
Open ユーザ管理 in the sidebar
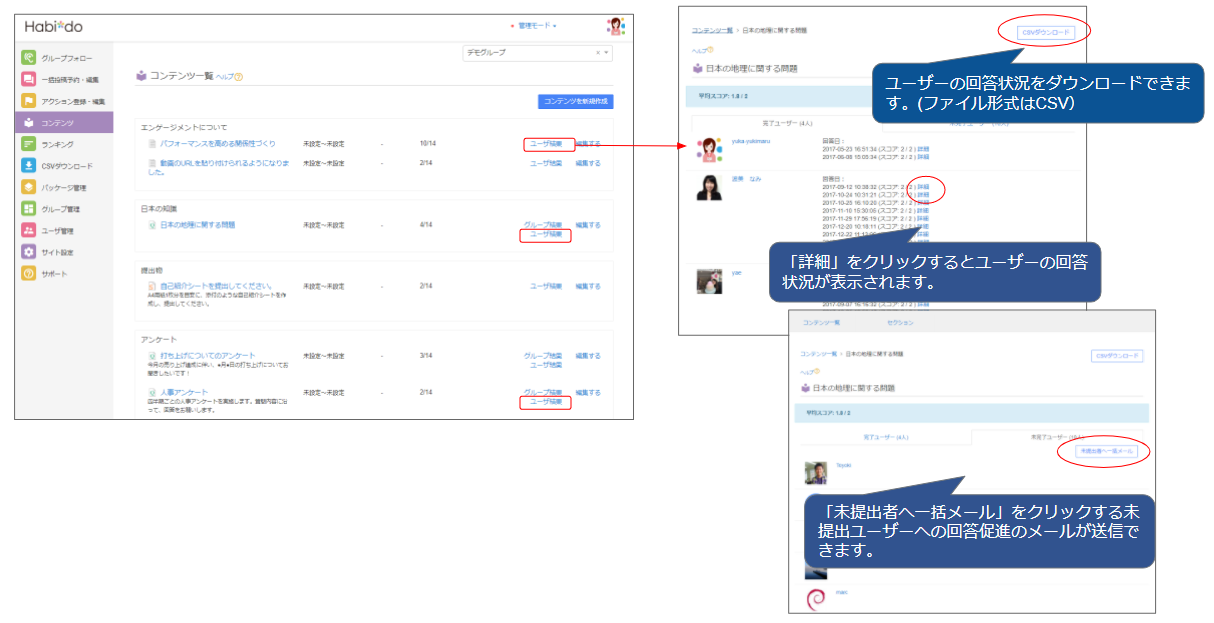point(66,231)
